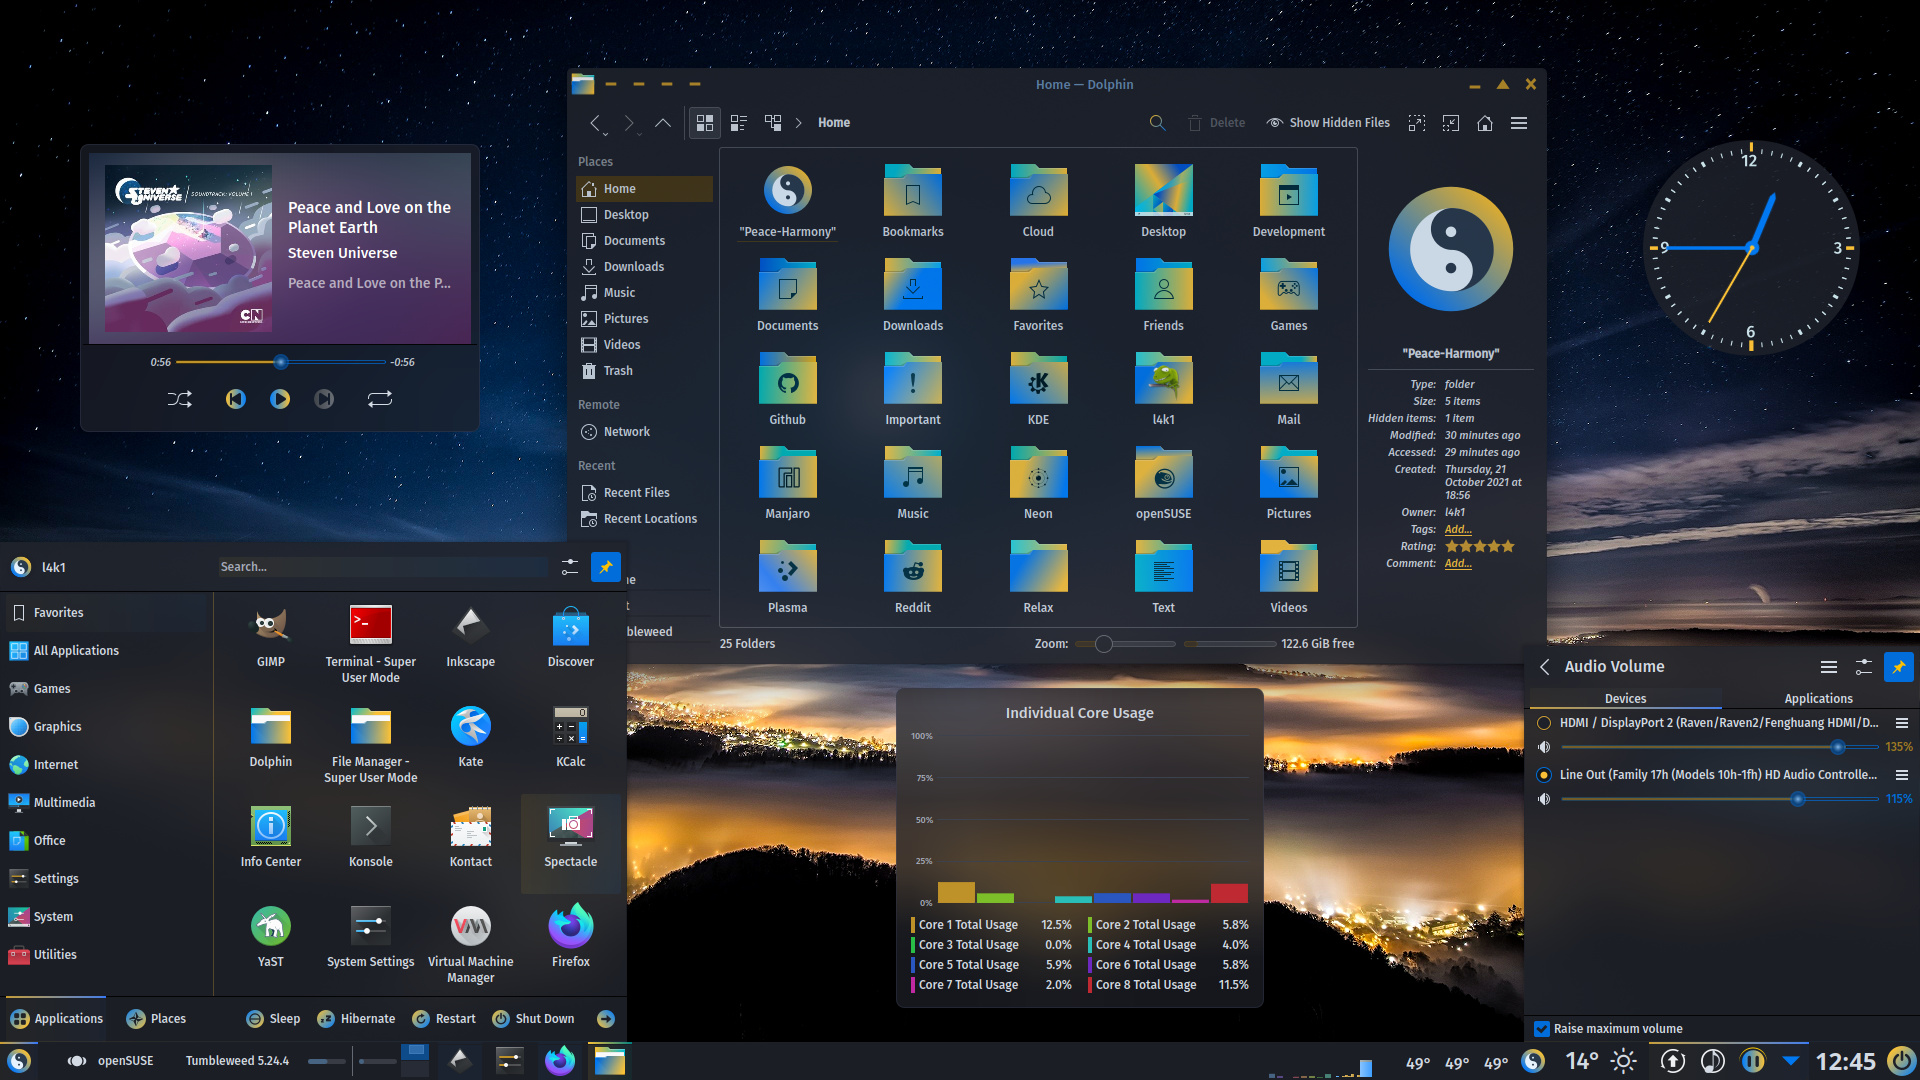Launch YaST from favorites

coord(271,938)
